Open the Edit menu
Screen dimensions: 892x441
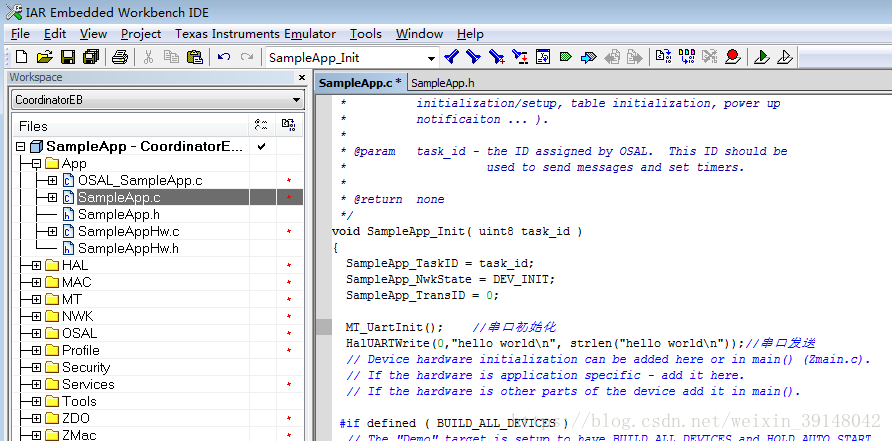pos(55,34)
